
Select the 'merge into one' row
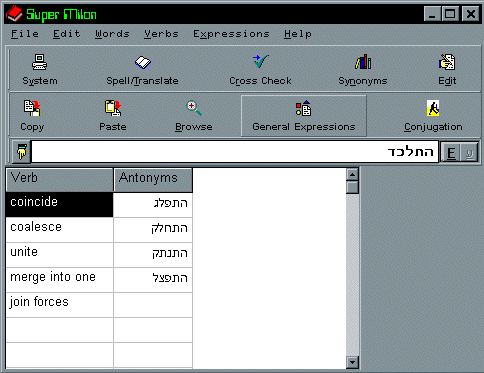coord(60,280)
